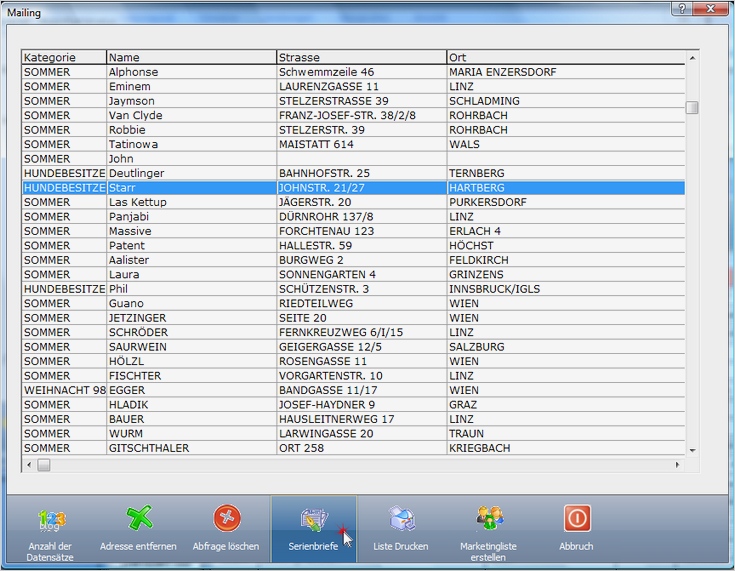
Task: Select the Eminem name cell
Action: coord(192,87)
